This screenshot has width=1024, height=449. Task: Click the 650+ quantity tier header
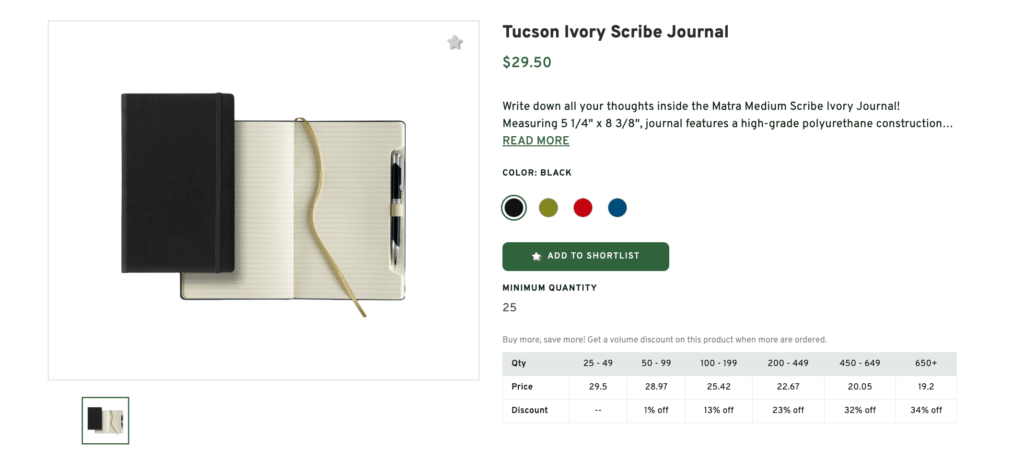925,363
